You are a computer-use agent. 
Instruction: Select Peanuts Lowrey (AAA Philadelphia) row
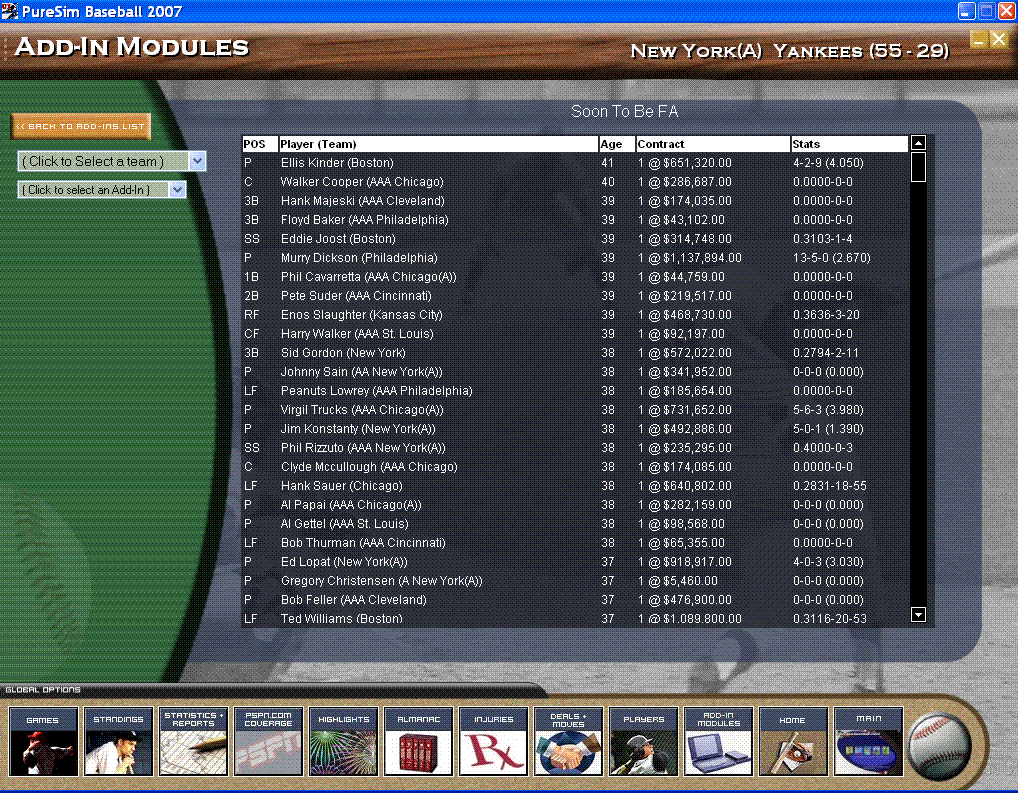pos(575,391)
